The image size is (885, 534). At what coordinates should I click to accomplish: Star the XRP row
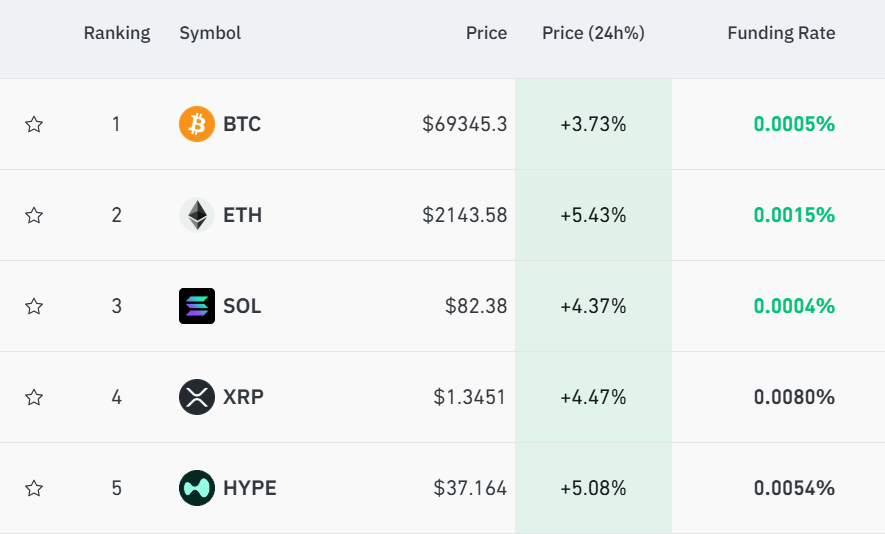tap(34, 397)
